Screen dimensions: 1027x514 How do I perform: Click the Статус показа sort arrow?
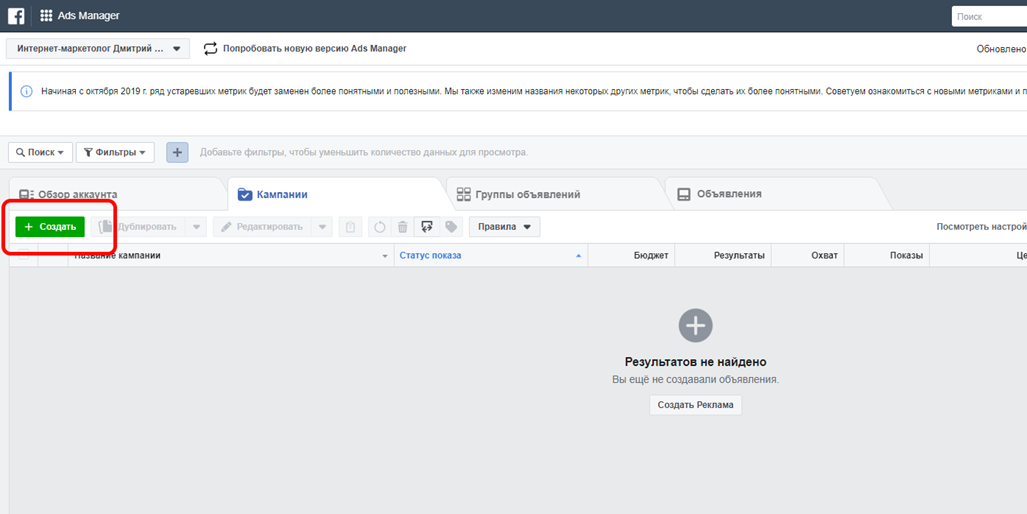(x=578, y=256)
